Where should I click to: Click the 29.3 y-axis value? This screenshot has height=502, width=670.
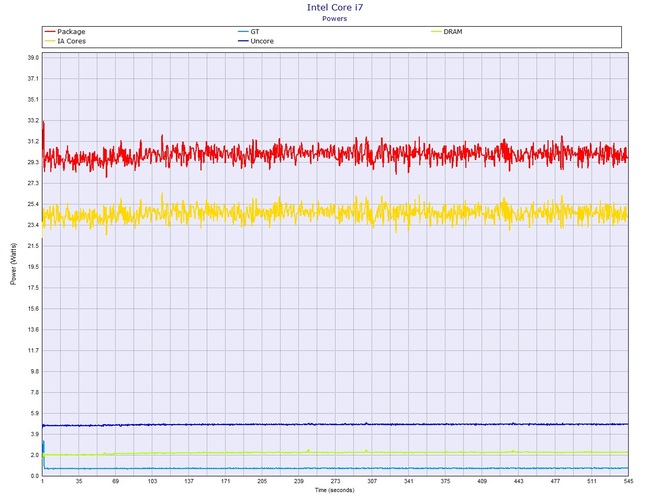33,162
